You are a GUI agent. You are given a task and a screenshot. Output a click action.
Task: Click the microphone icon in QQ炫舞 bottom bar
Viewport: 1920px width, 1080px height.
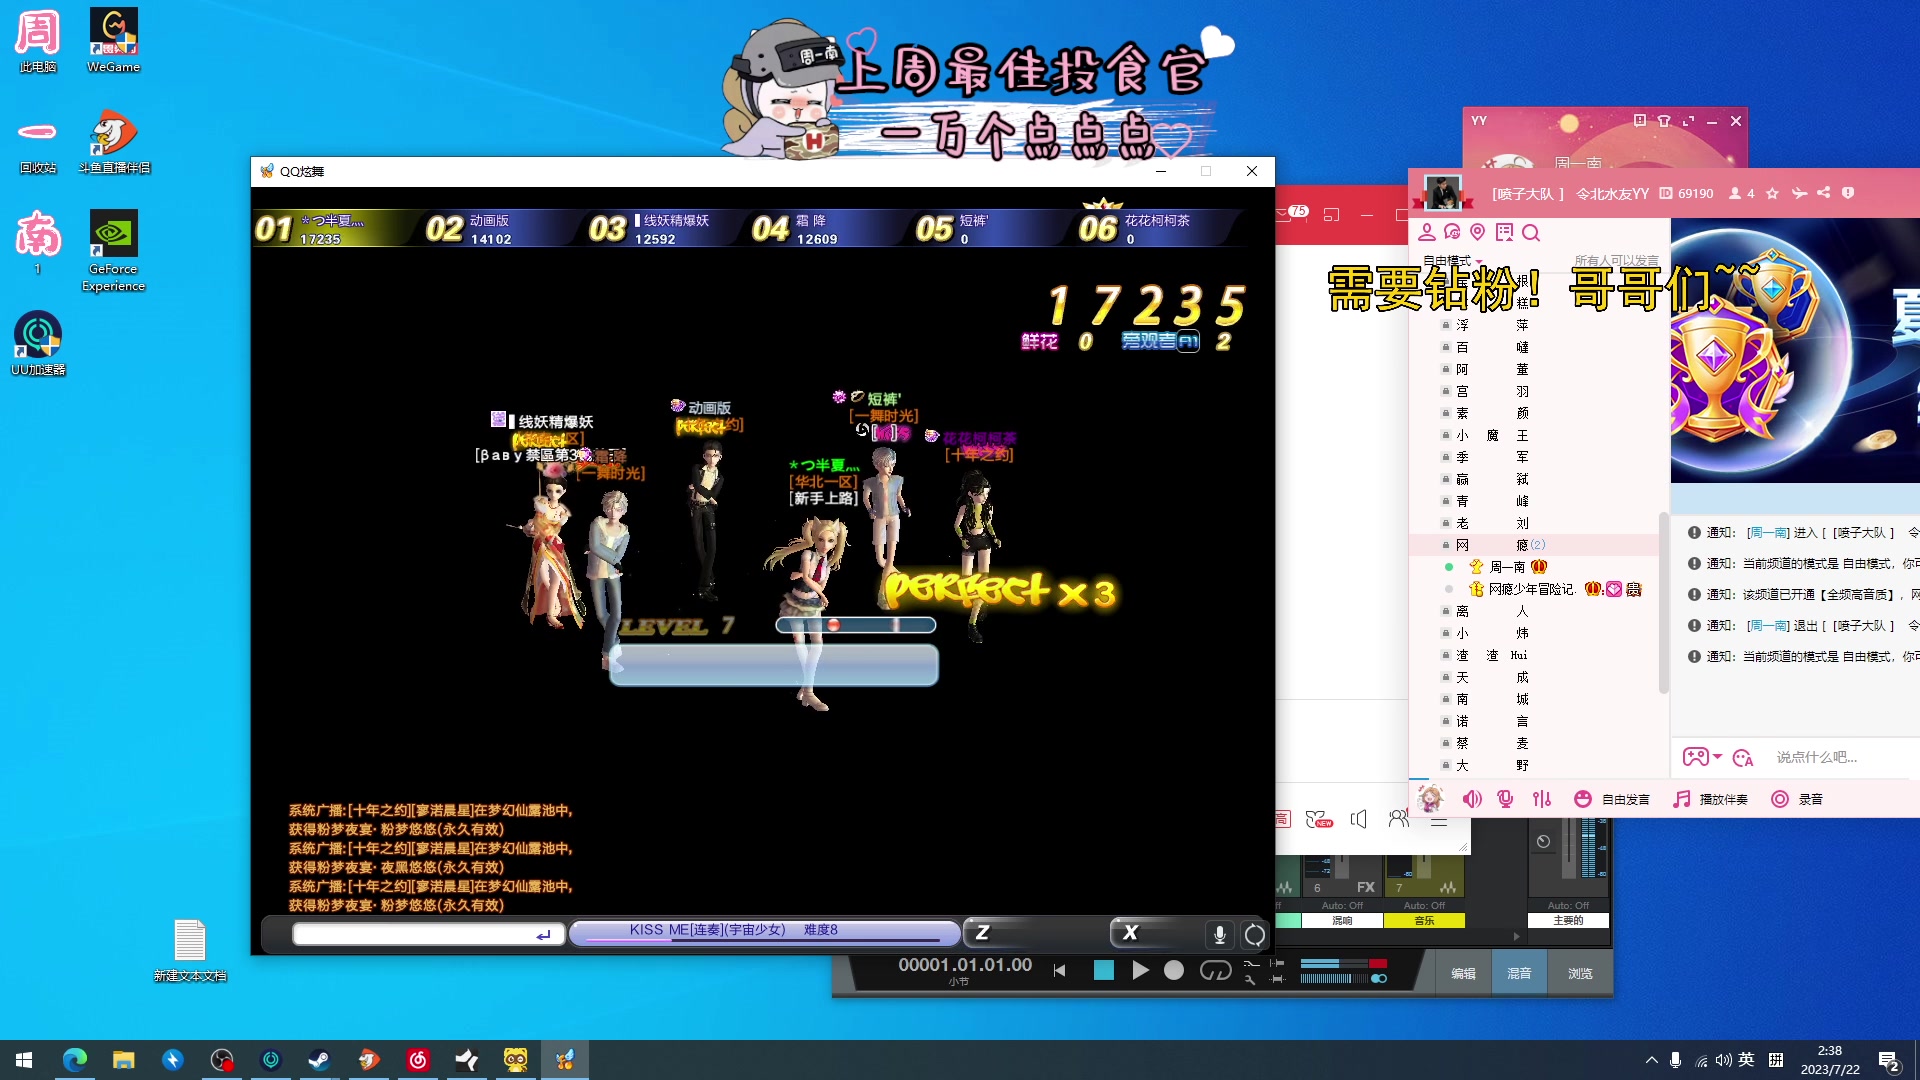click(x=1219, y=935)
